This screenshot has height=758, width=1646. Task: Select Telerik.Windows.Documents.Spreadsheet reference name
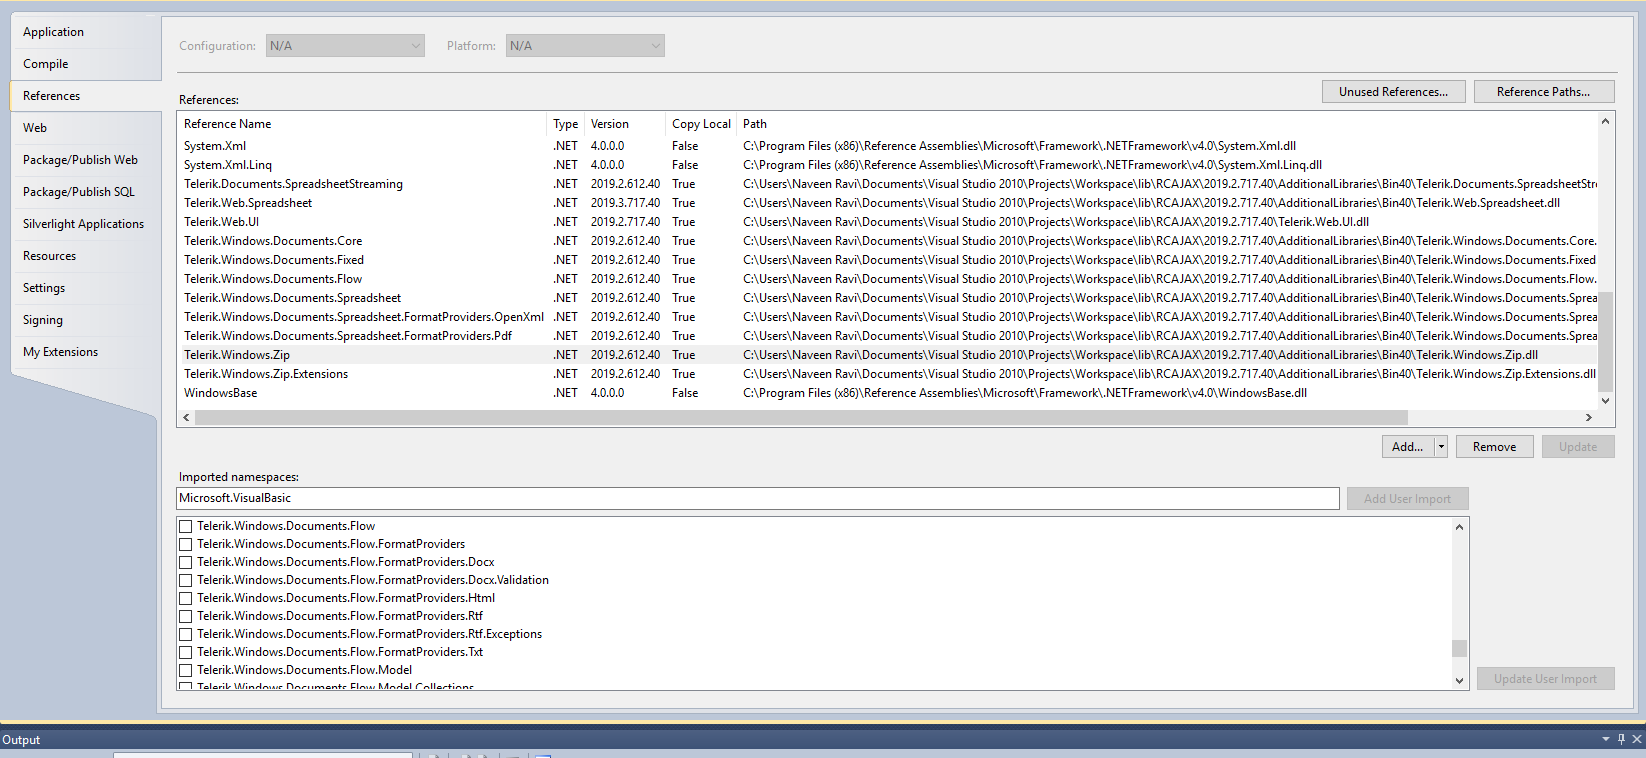click(x=292, y=298)
